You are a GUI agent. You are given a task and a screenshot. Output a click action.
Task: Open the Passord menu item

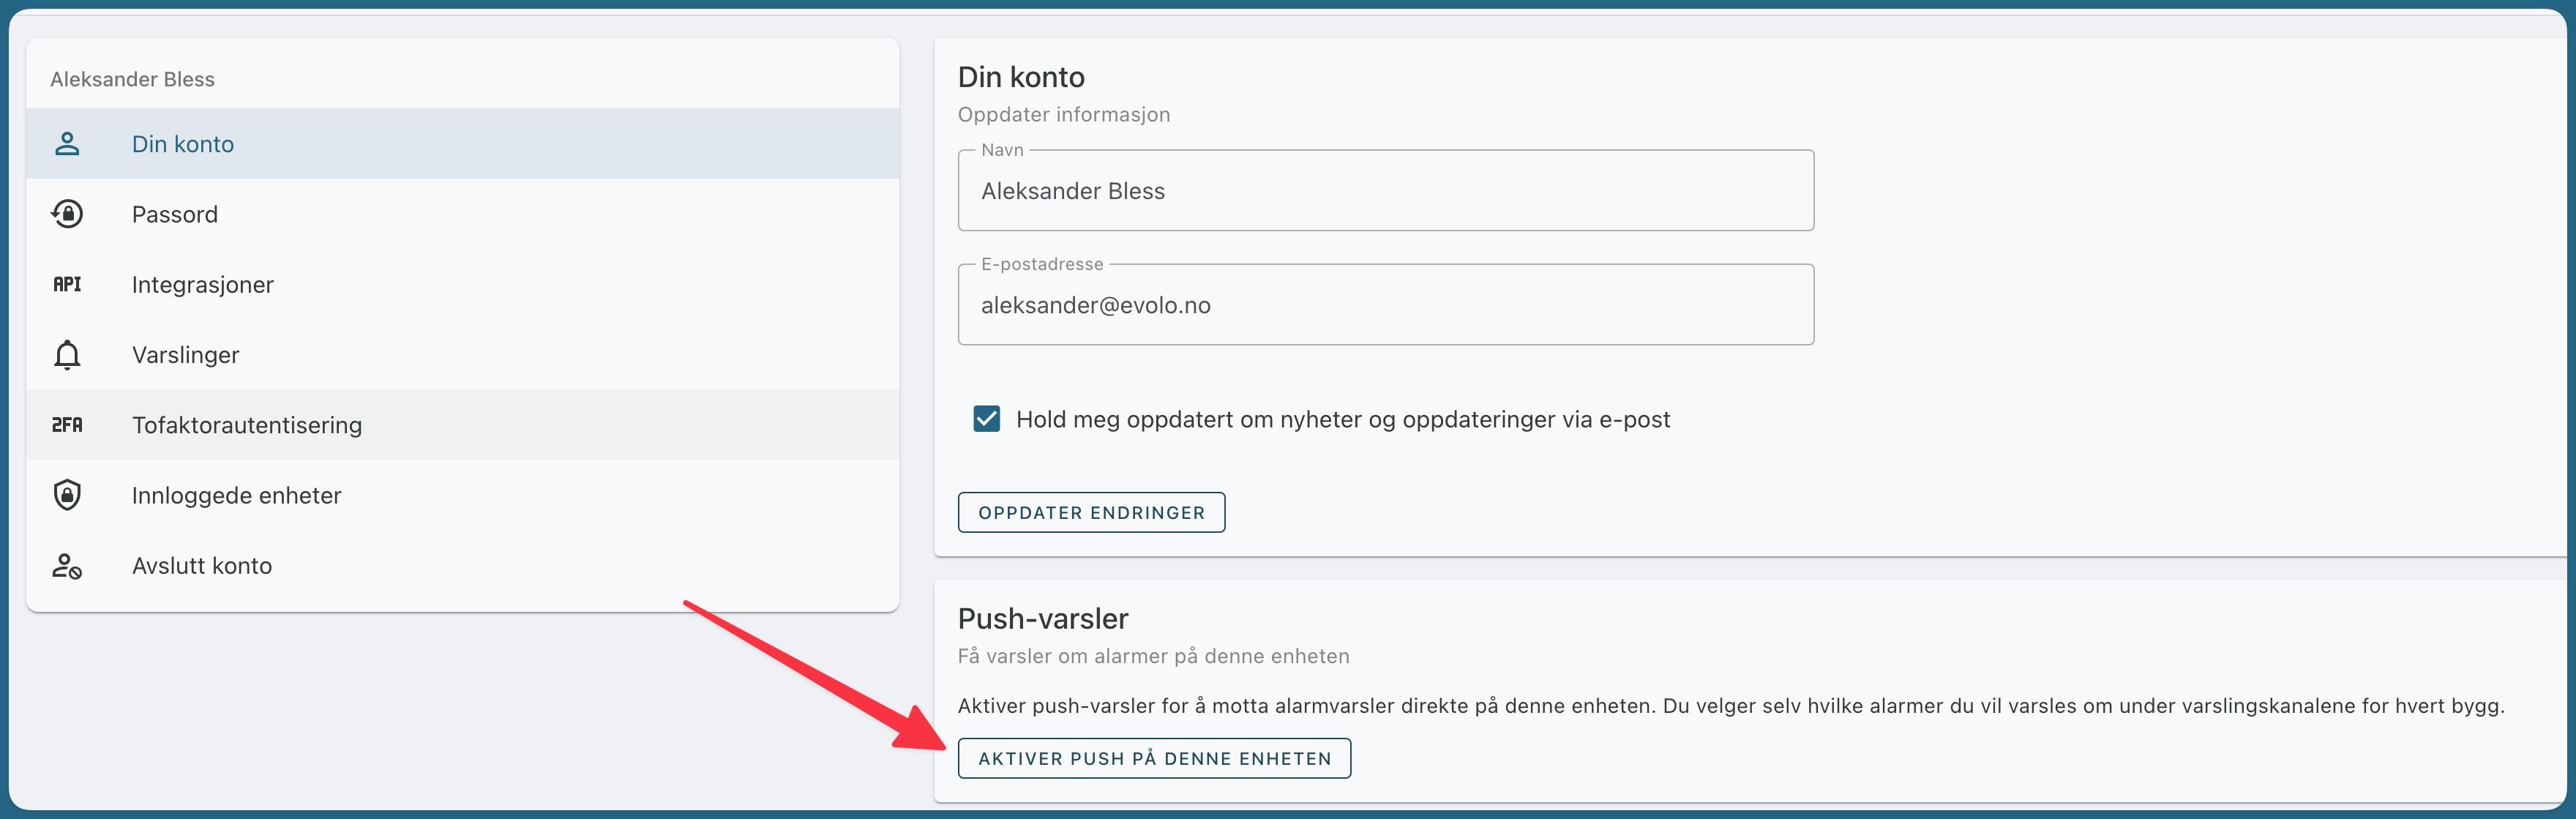[463, 214]
